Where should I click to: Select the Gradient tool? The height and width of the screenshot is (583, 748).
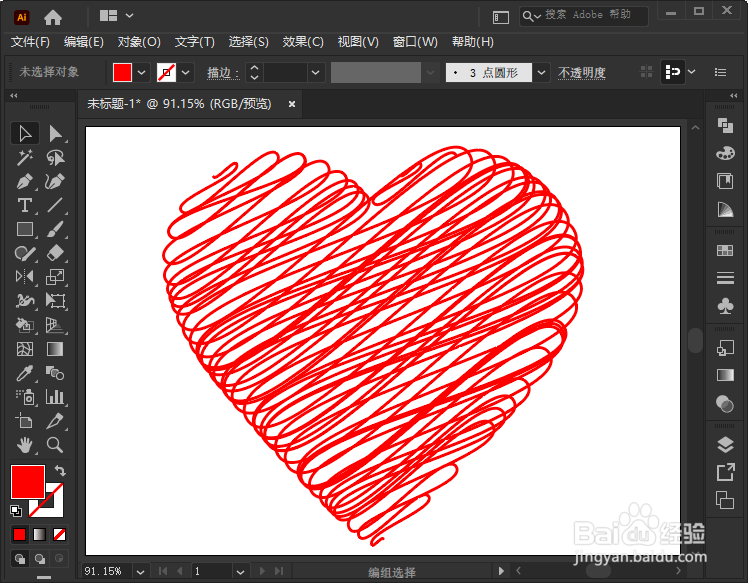coord(55,349)
